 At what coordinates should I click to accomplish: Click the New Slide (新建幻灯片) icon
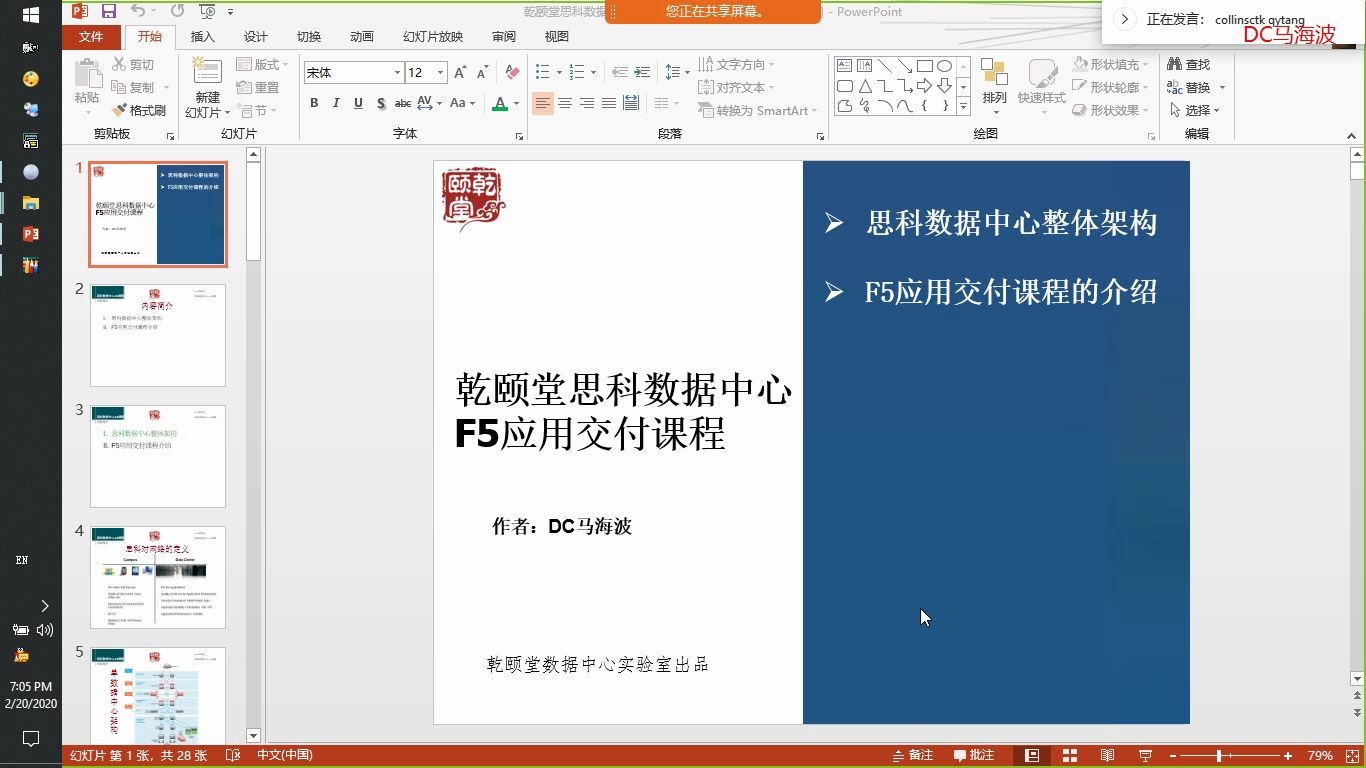click(207, 73)
